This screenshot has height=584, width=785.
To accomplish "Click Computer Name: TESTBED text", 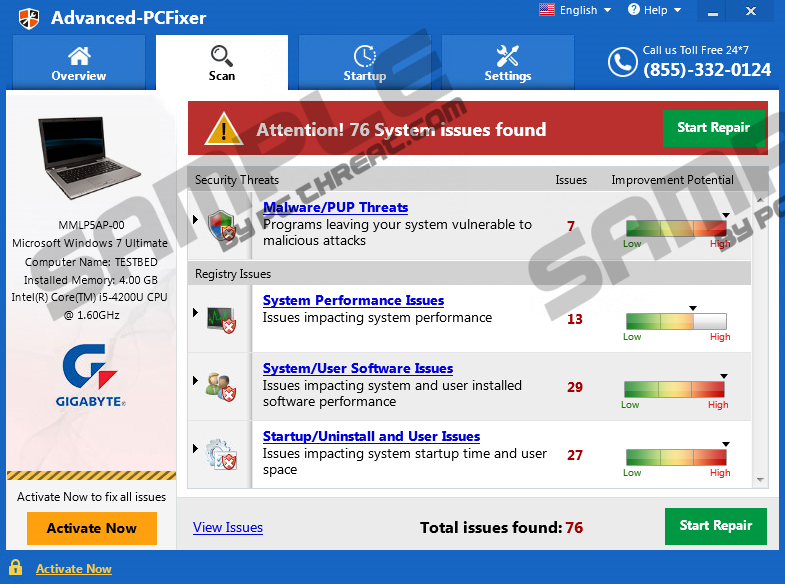I will tap(91, 262).
